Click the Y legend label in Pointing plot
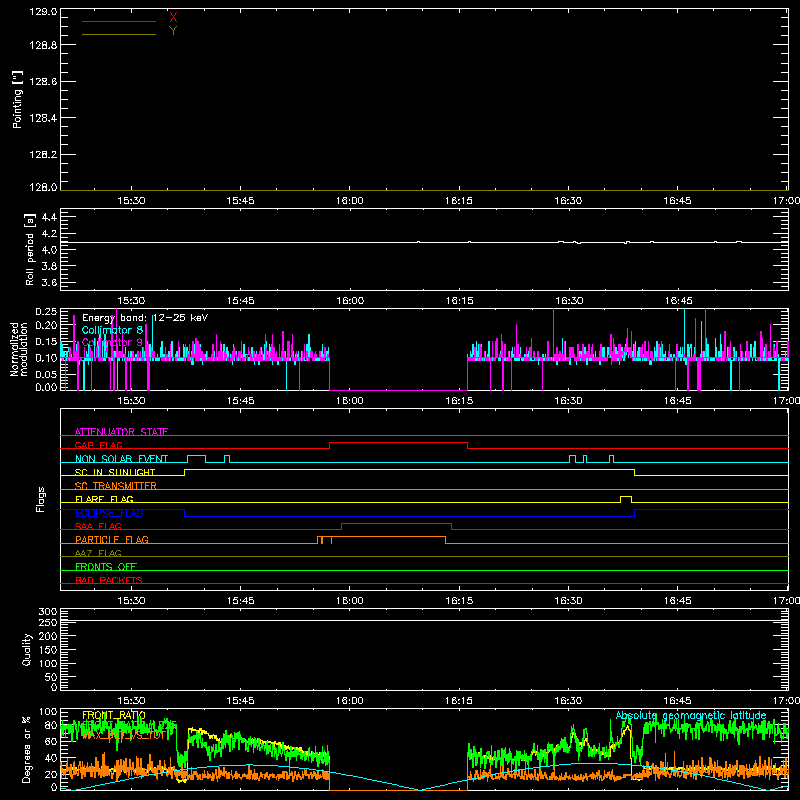Viewport: 800px width, 800px height. [173, 31]
